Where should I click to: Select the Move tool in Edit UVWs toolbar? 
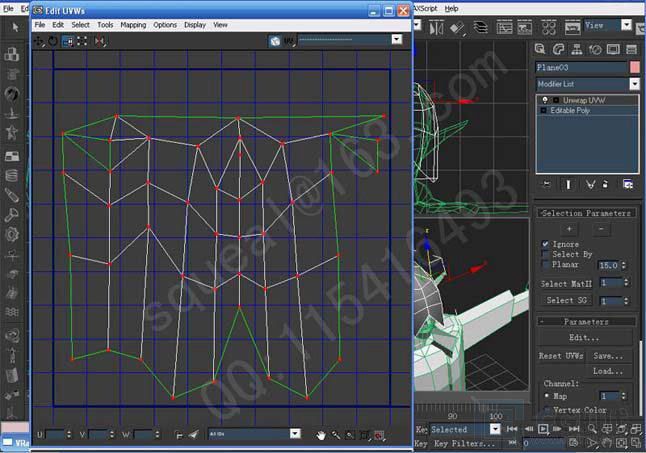[x=39, y=41]
